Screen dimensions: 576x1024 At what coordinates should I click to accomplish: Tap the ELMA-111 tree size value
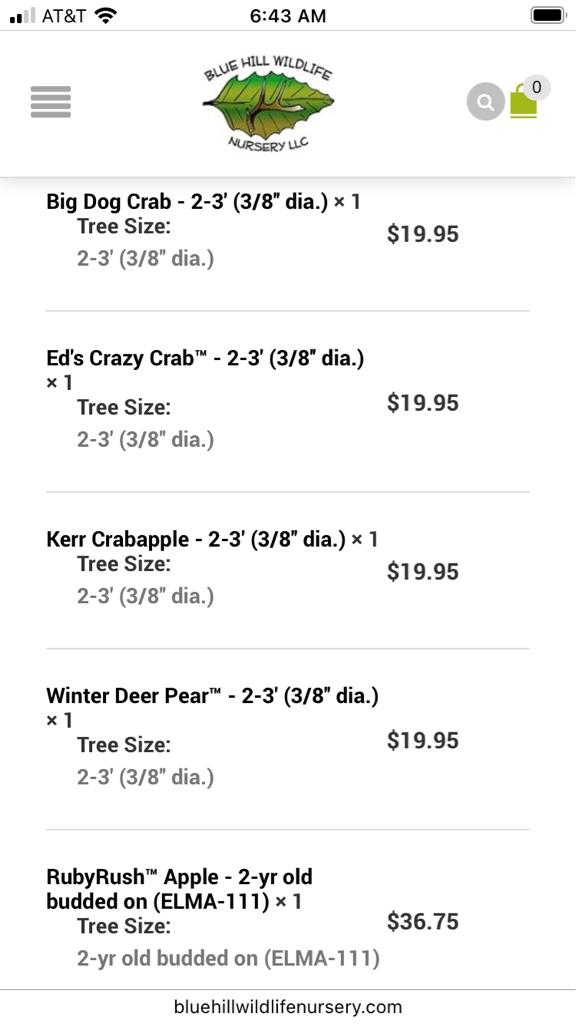(x=228, y=958)
